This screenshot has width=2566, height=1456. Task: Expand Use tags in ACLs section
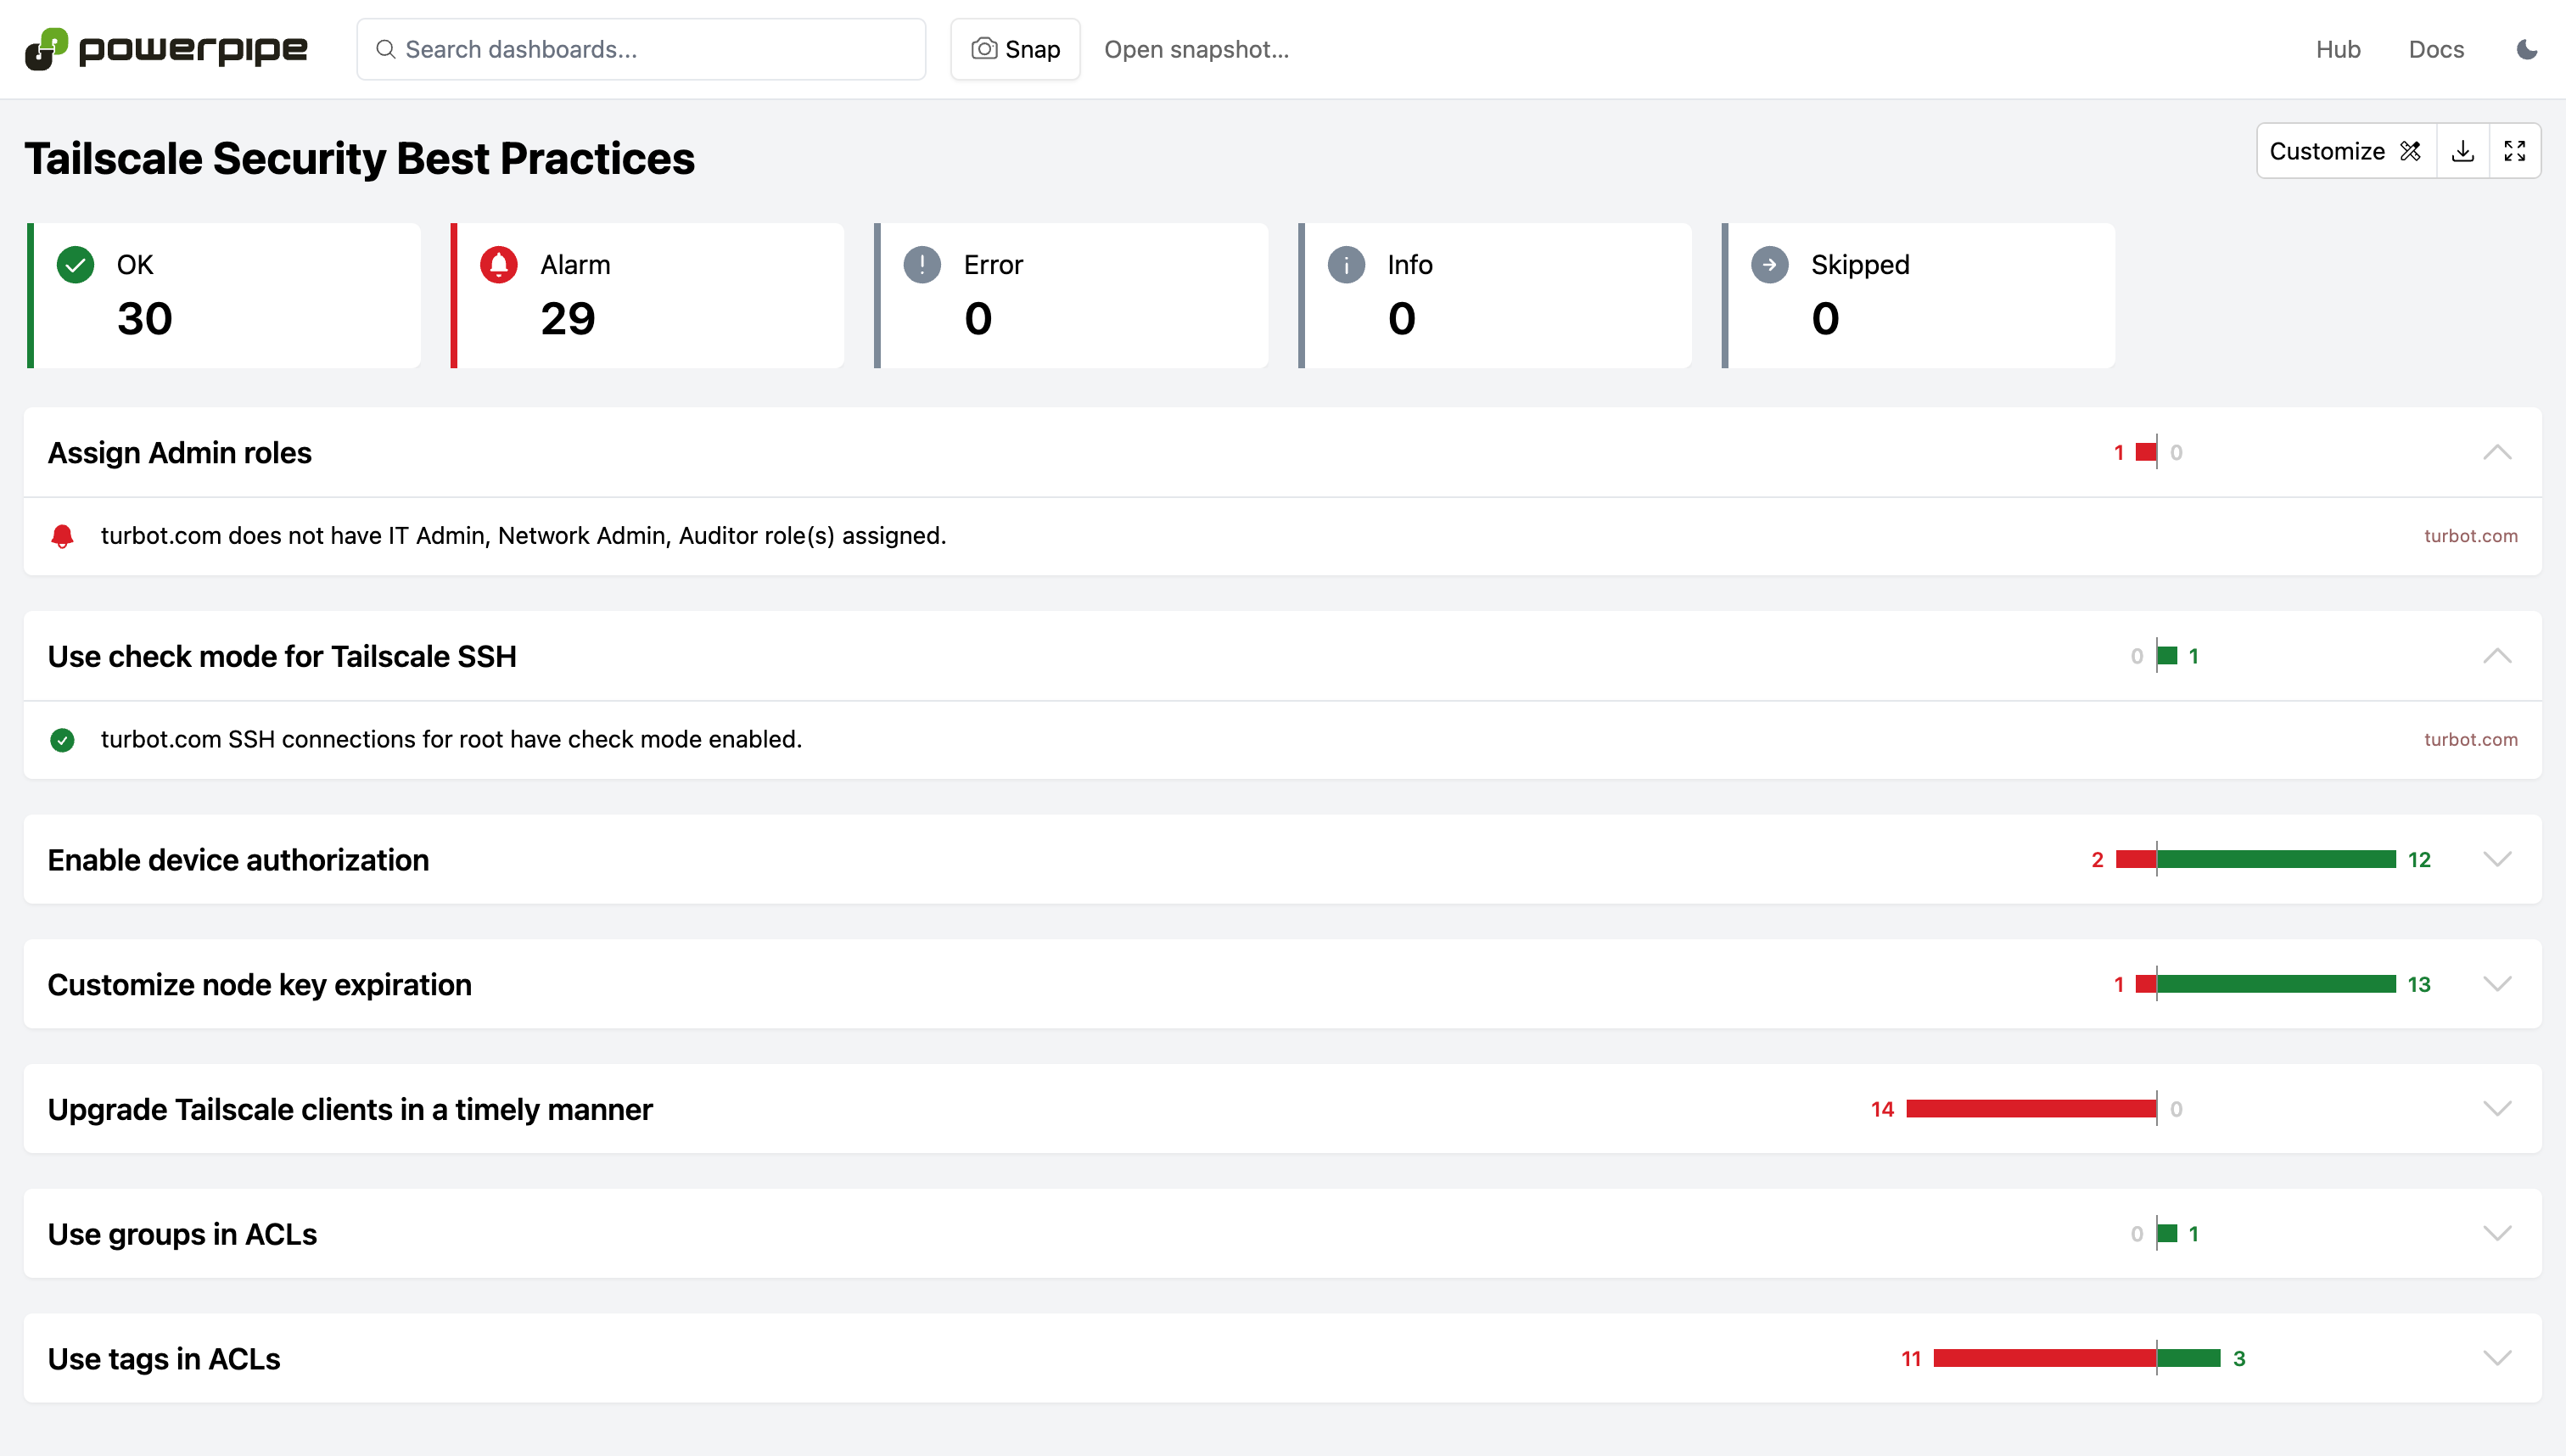tap(2497, 1358)
